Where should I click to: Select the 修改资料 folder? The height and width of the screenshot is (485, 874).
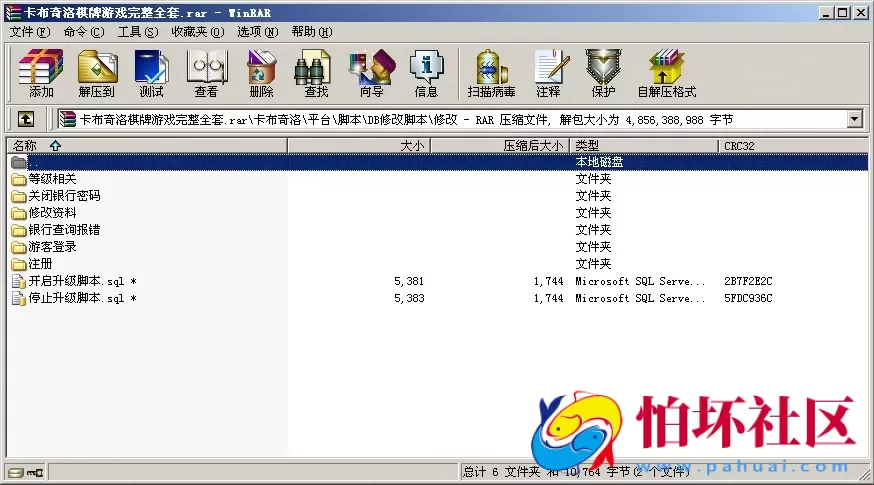52,213
